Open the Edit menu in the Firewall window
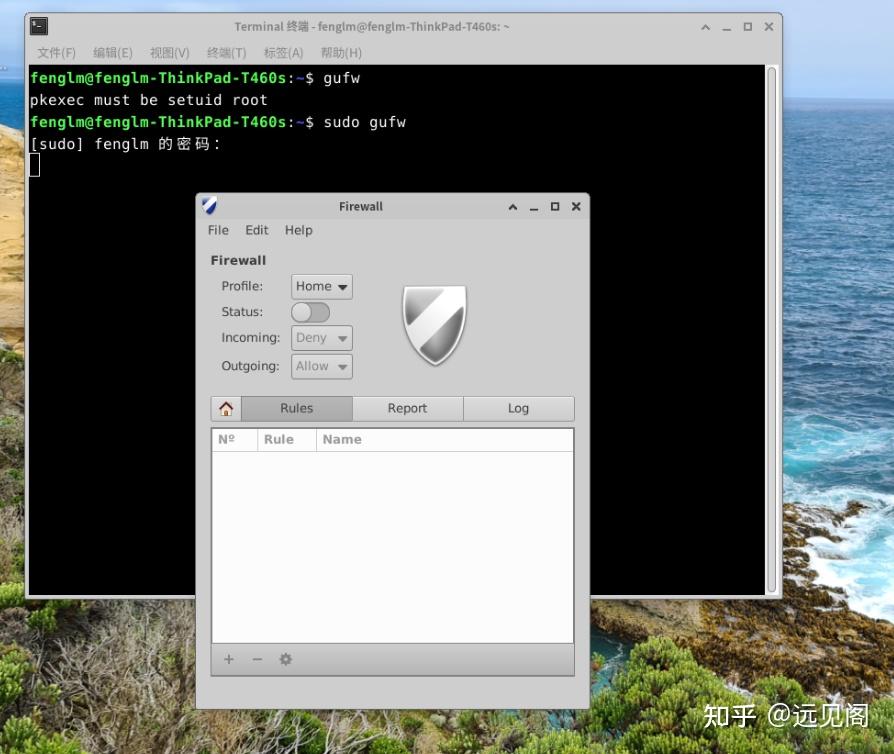The image size is (894, 754). [x=256, y=230]
